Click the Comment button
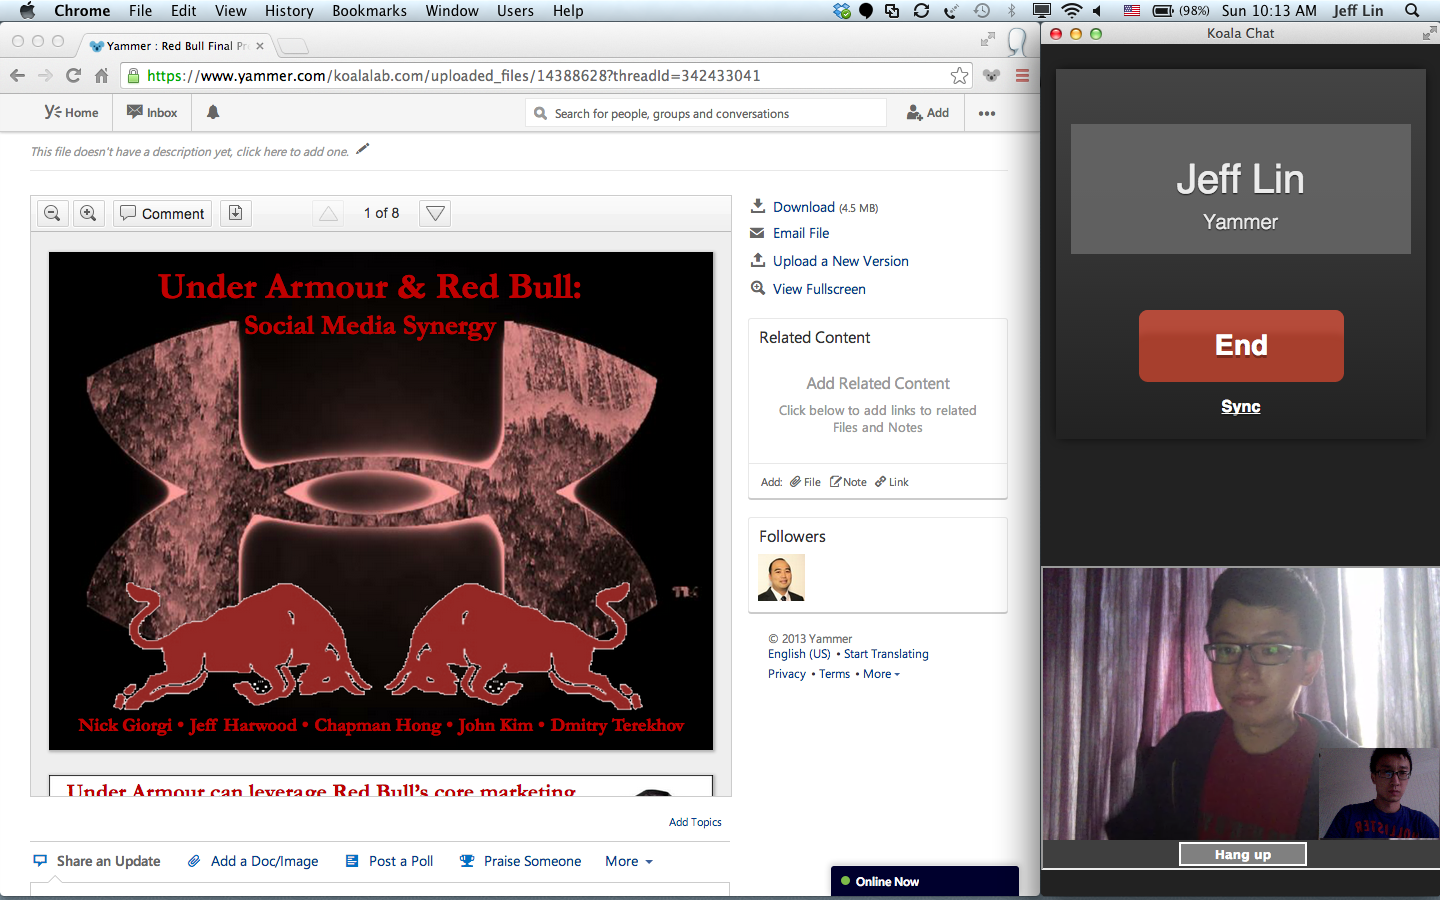 coord(162,213)
